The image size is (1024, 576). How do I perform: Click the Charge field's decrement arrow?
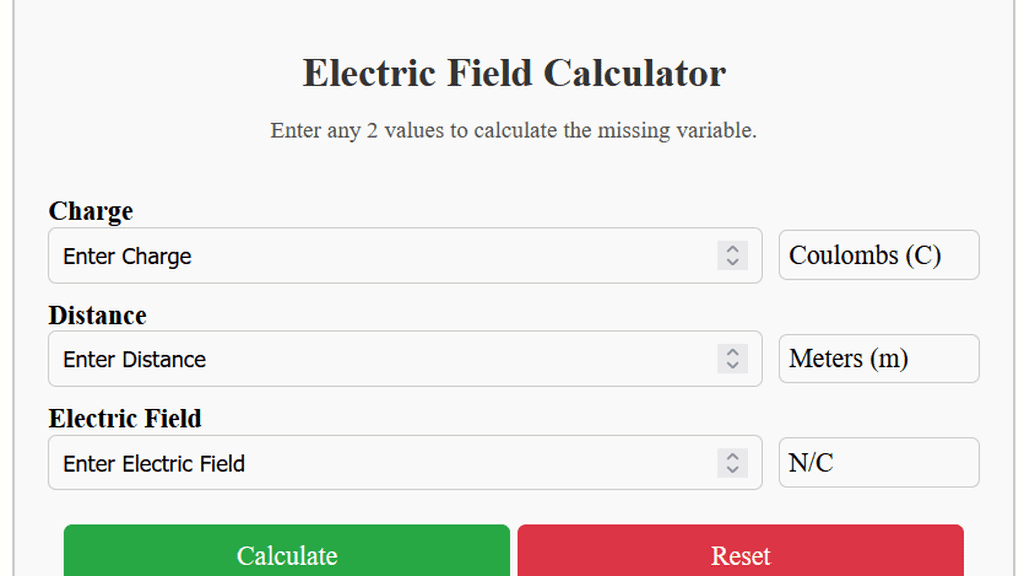click(734, 262)
